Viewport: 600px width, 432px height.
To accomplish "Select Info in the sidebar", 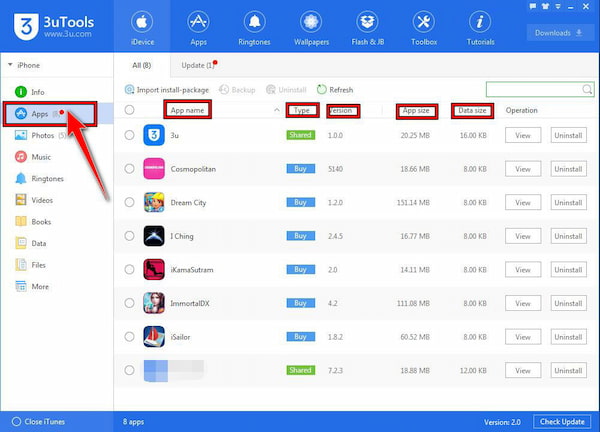I will (x=30, y=92).
